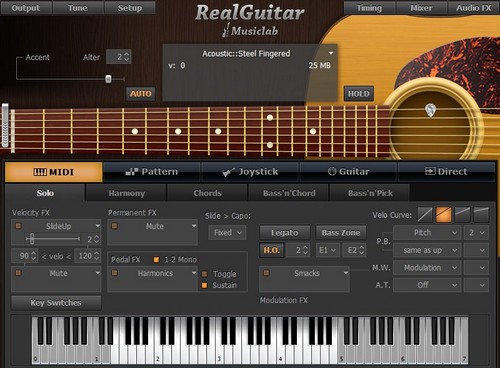Image resolution: width=500 pixels, height=368 pixels.
Task: Click the Accent slider handle
Action: 108,79
